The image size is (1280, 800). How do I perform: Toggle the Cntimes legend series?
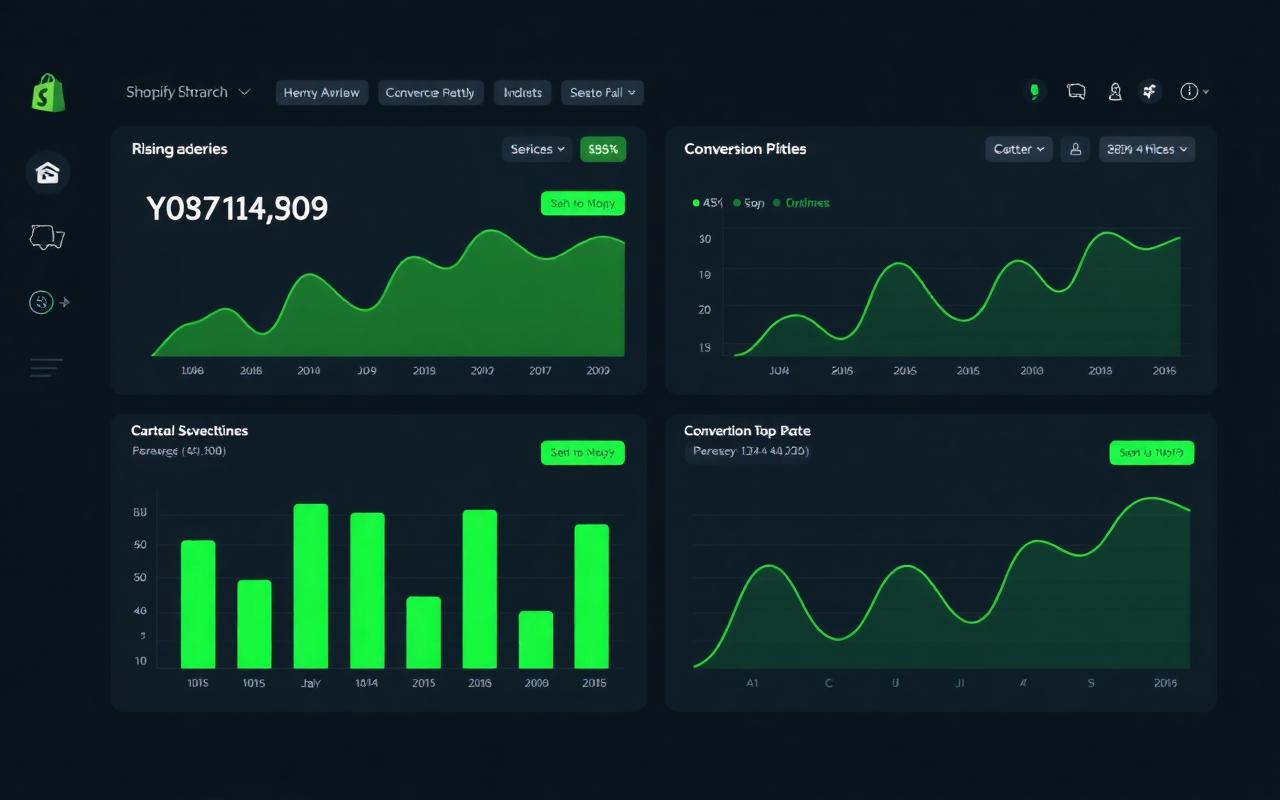[x=802, y=203]
